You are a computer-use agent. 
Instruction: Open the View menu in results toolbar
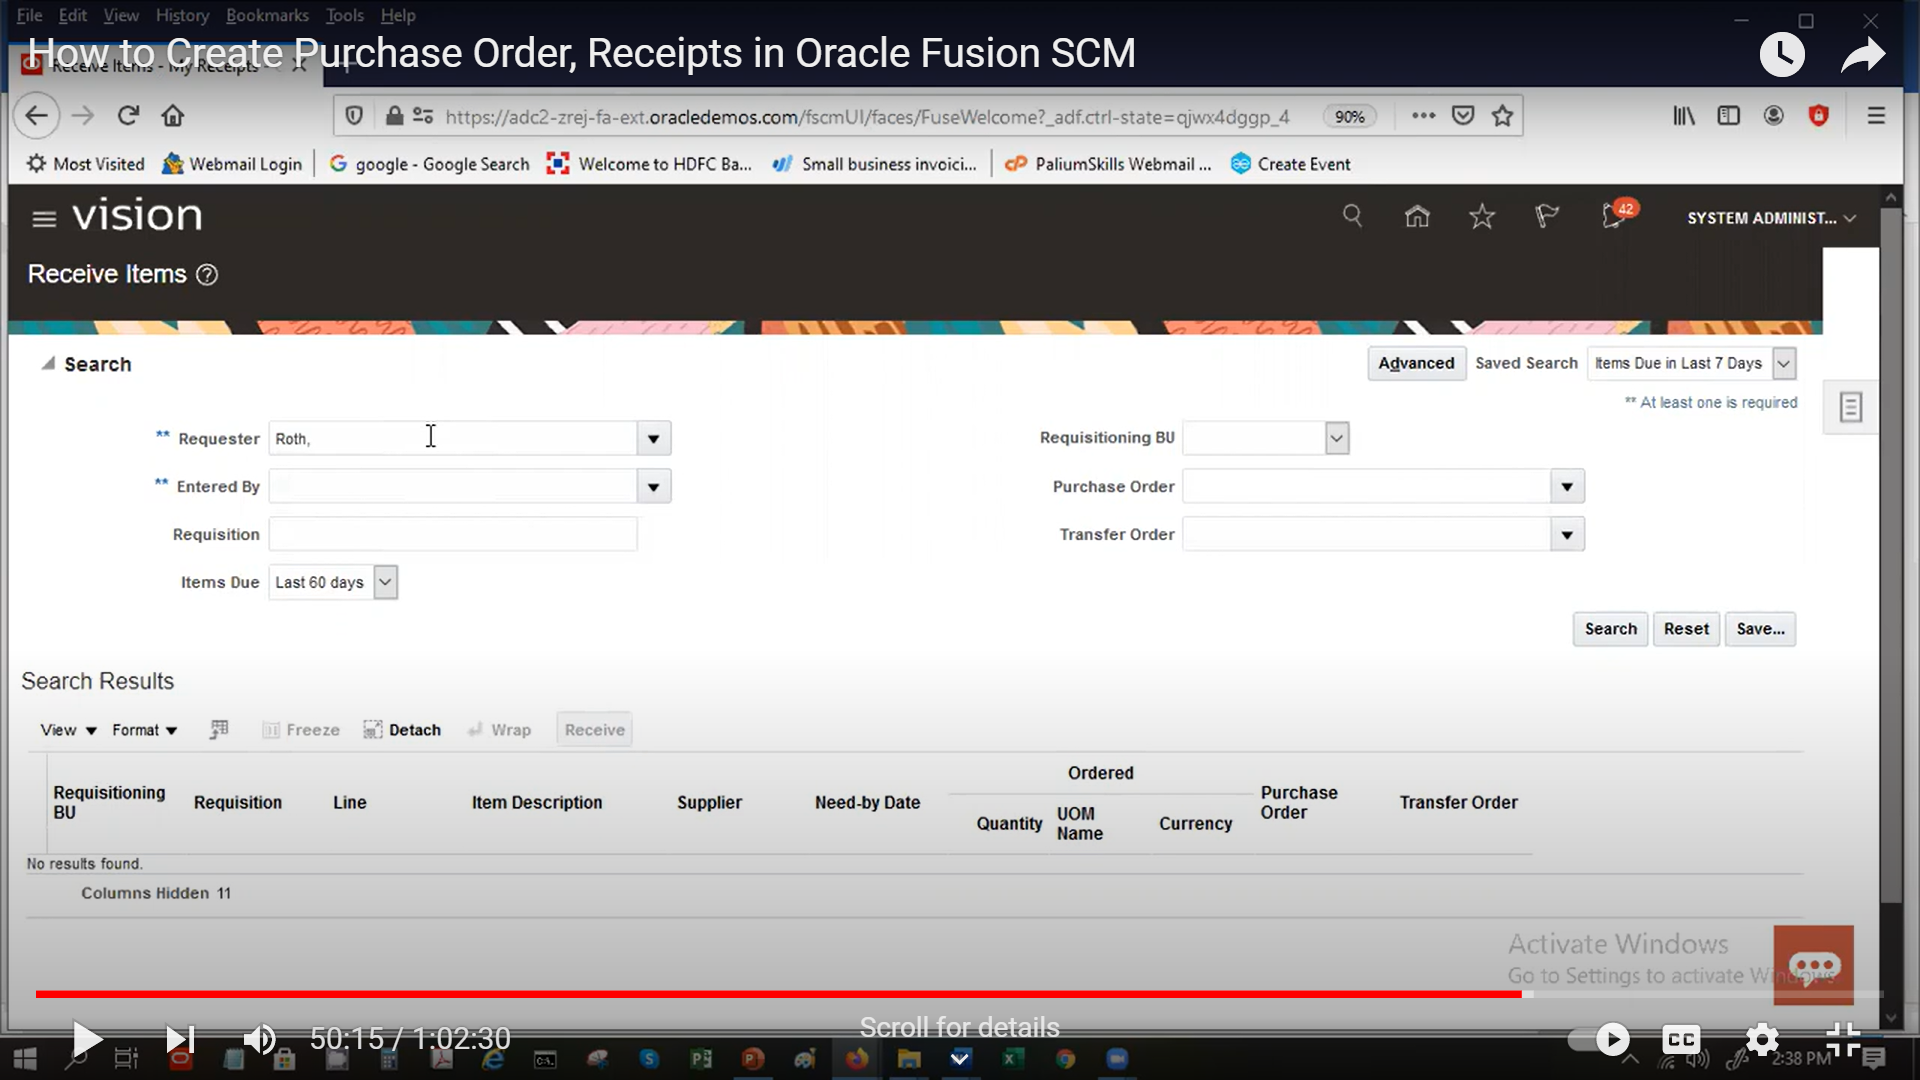(68, 730)
